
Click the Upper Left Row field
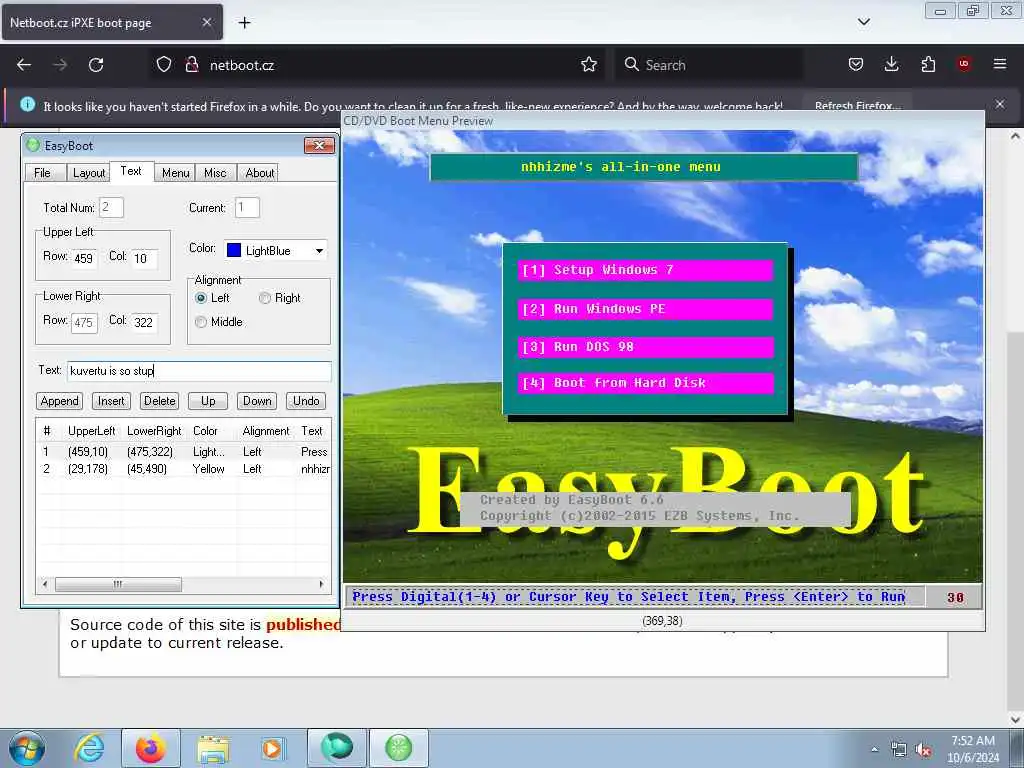[84, 258]
